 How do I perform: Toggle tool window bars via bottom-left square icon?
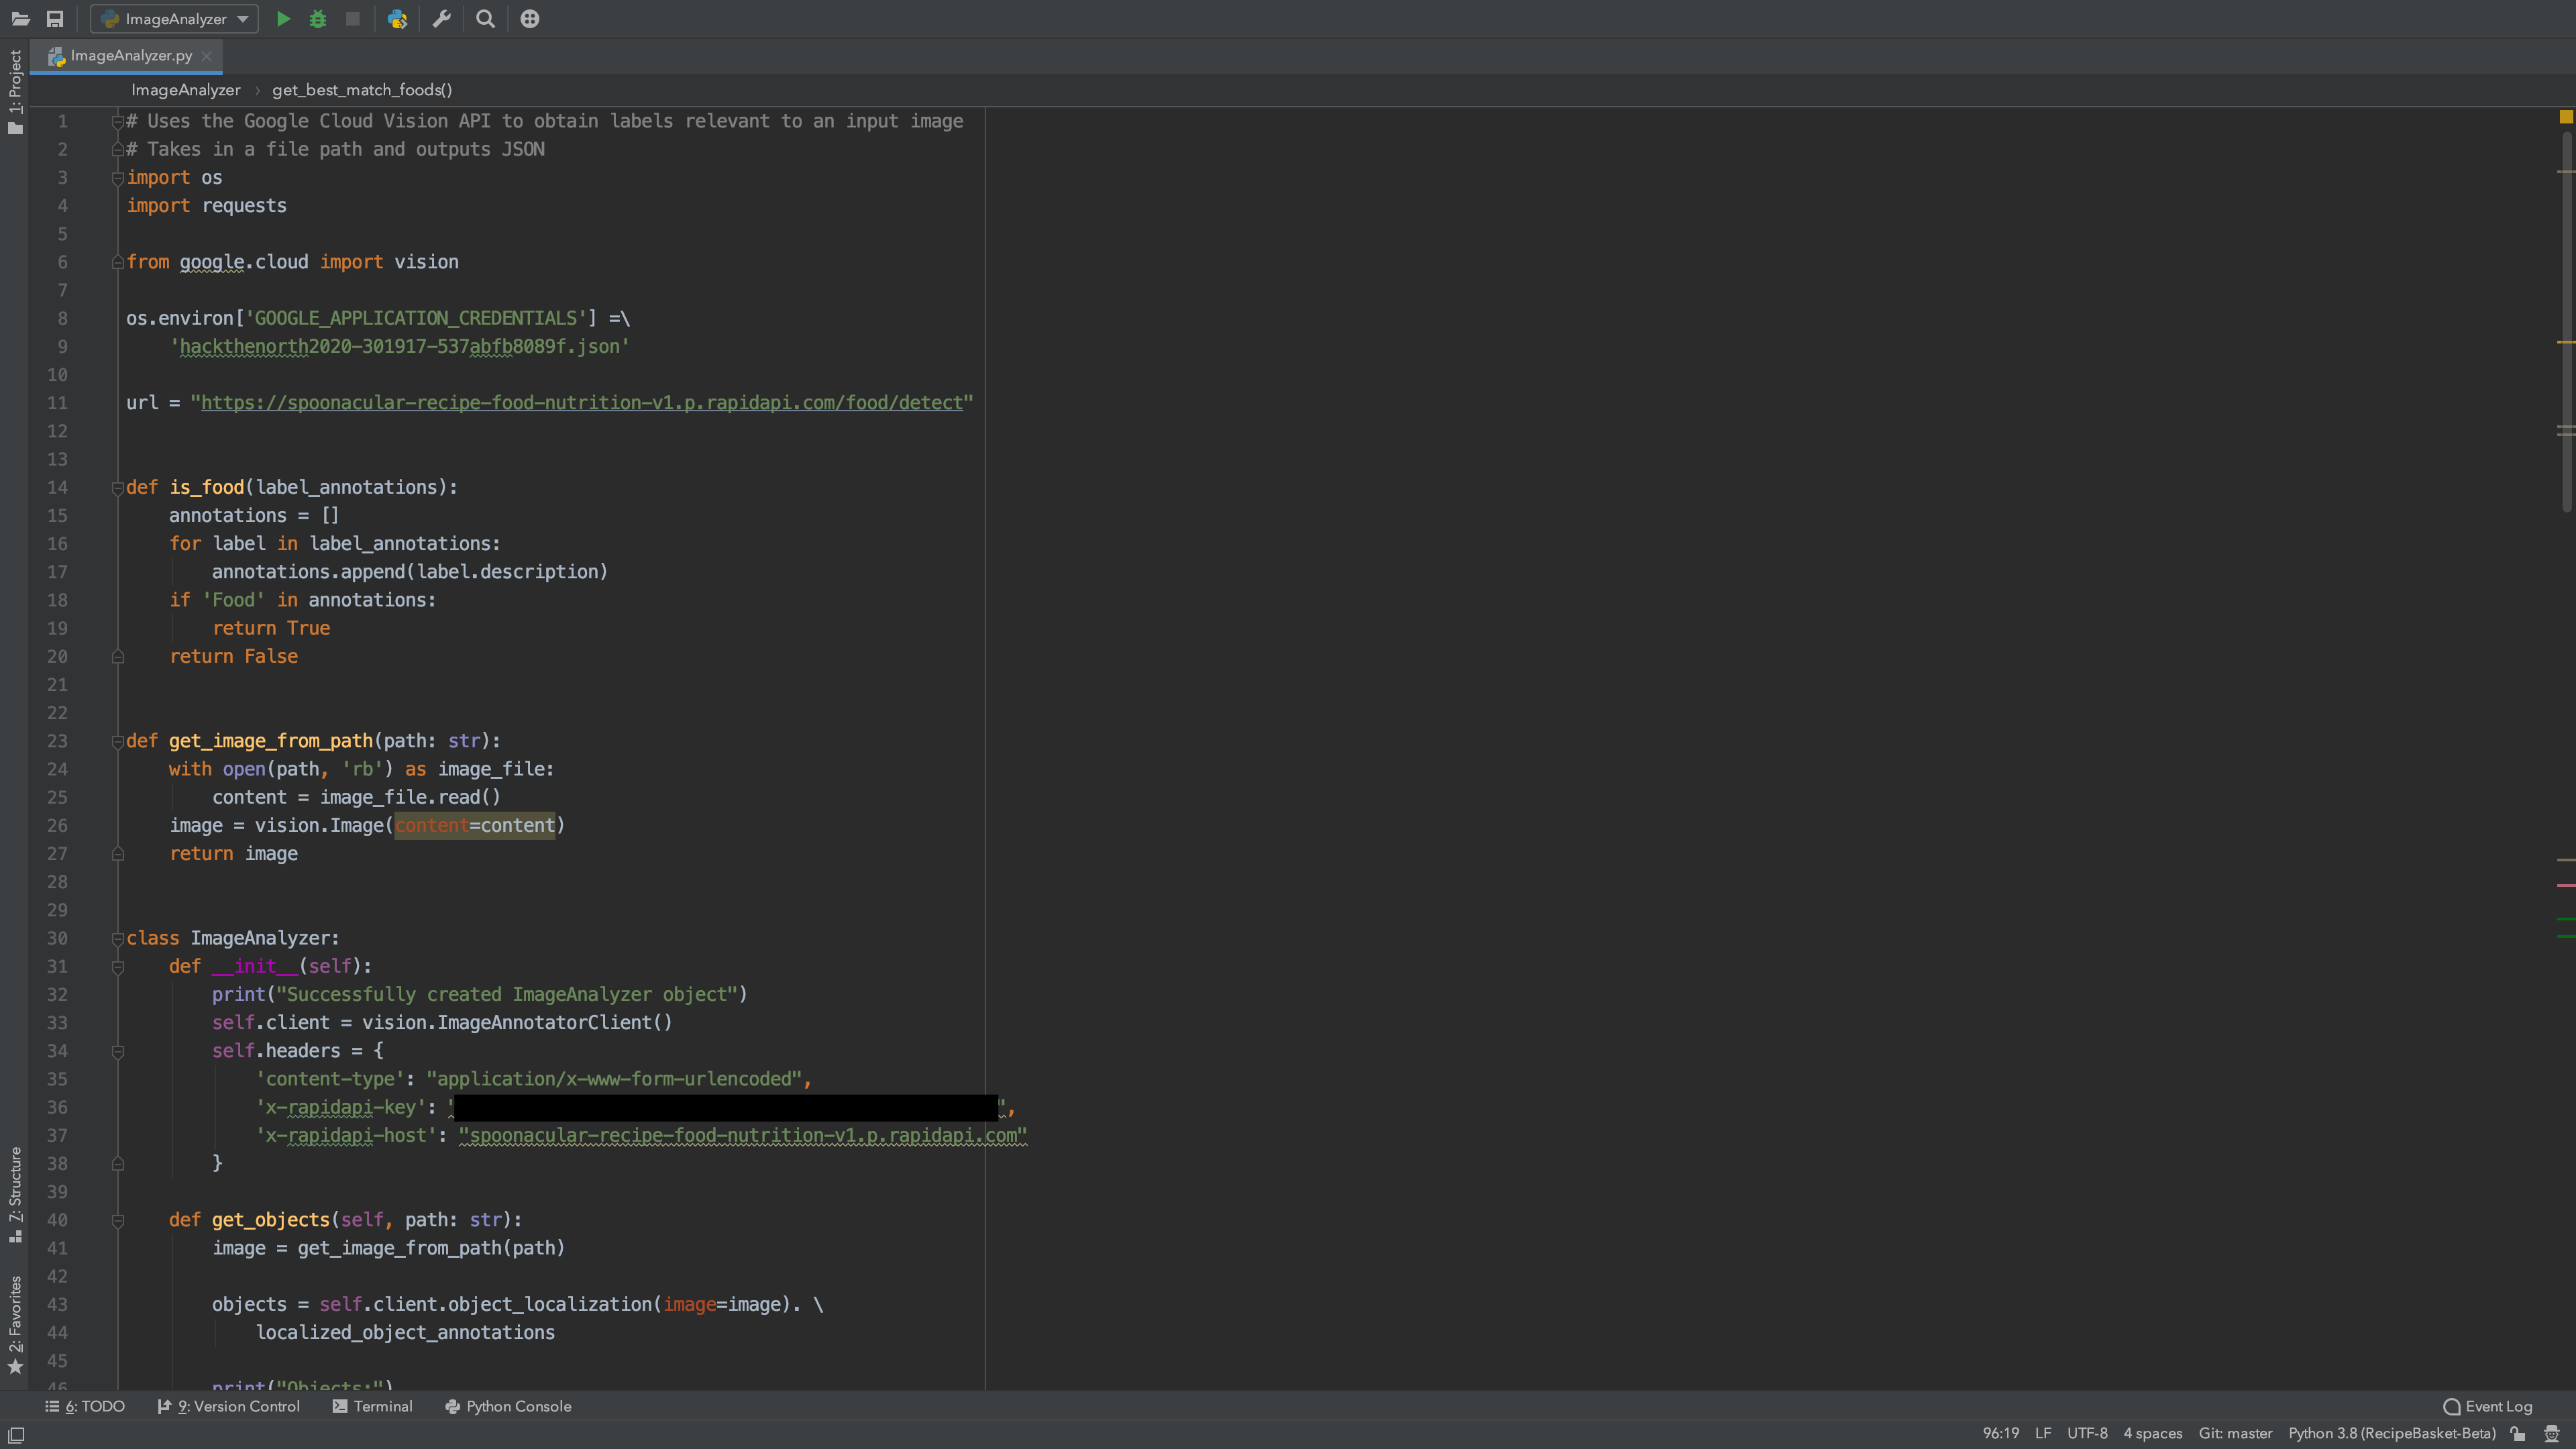click(16, 1434)
